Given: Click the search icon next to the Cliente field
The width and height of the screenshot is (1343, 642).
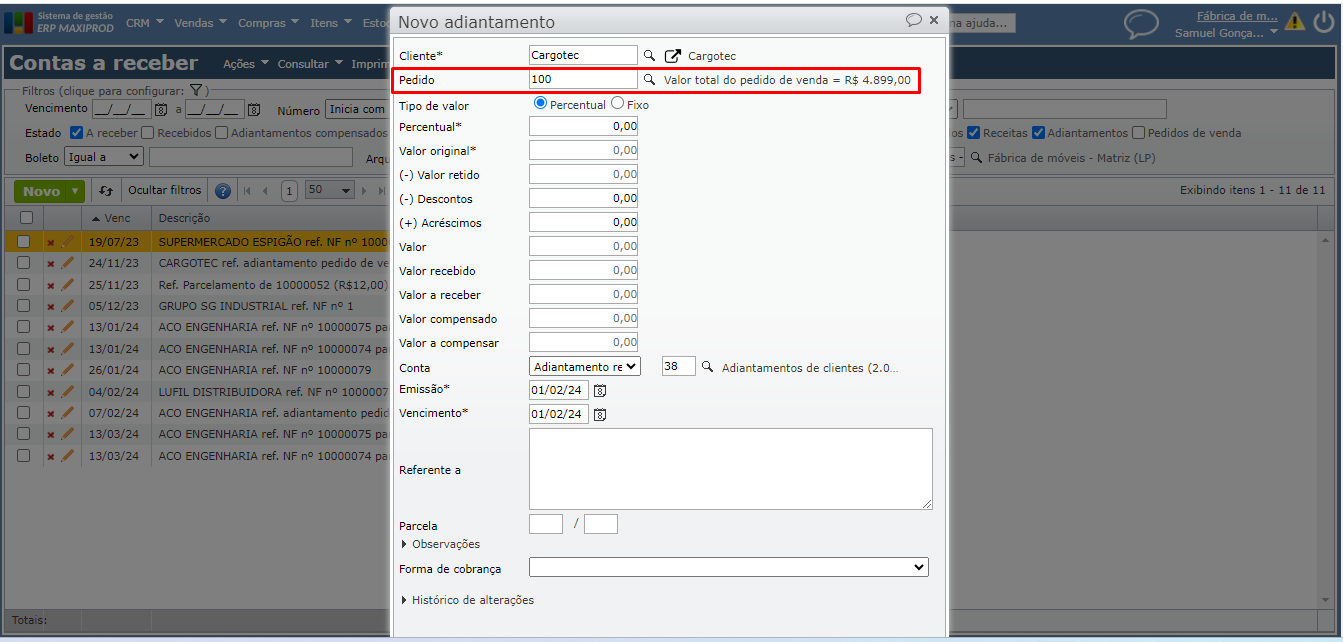Looking at the screenshot, I should 649,56.
